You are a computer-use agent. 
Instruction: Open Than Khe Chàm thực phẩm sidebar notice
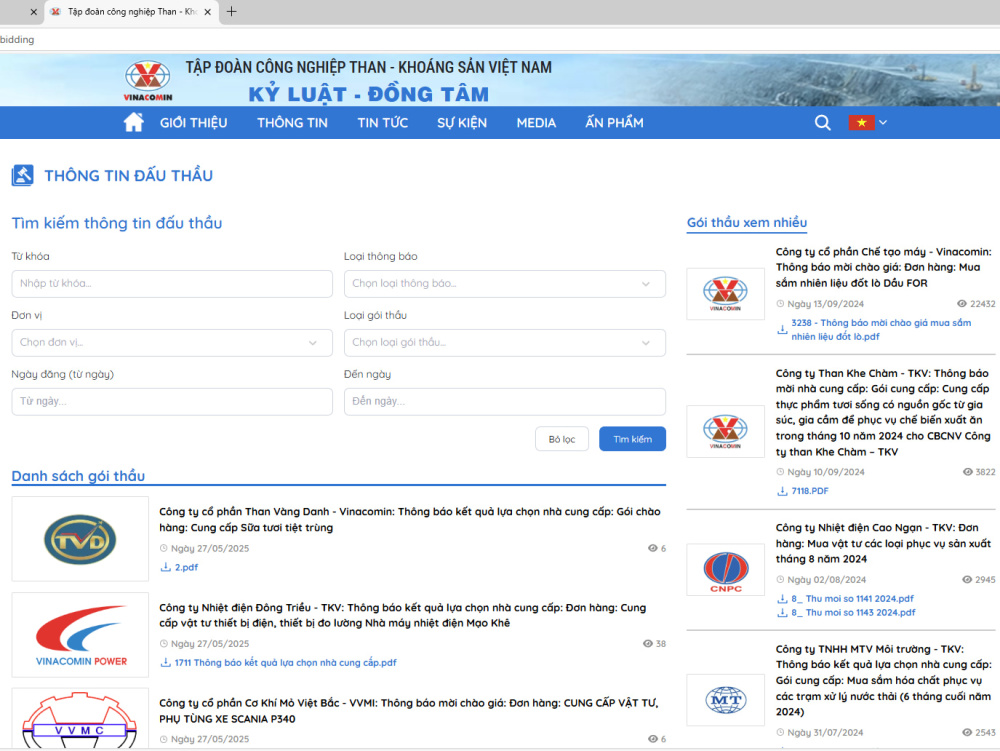(883, 412)
